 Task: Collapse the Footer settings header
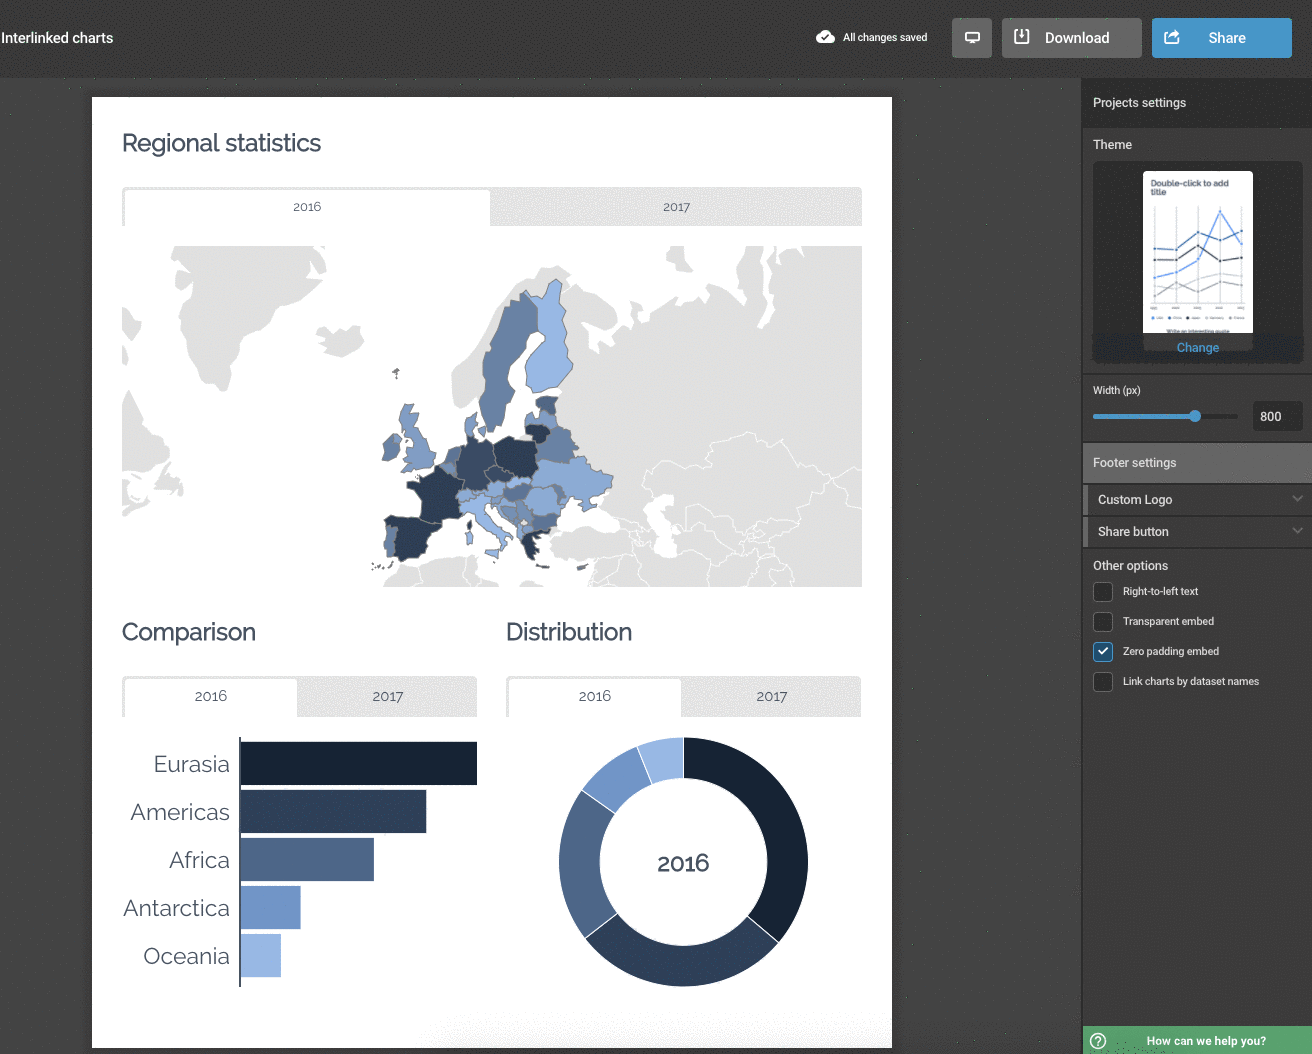point(1196,463)
